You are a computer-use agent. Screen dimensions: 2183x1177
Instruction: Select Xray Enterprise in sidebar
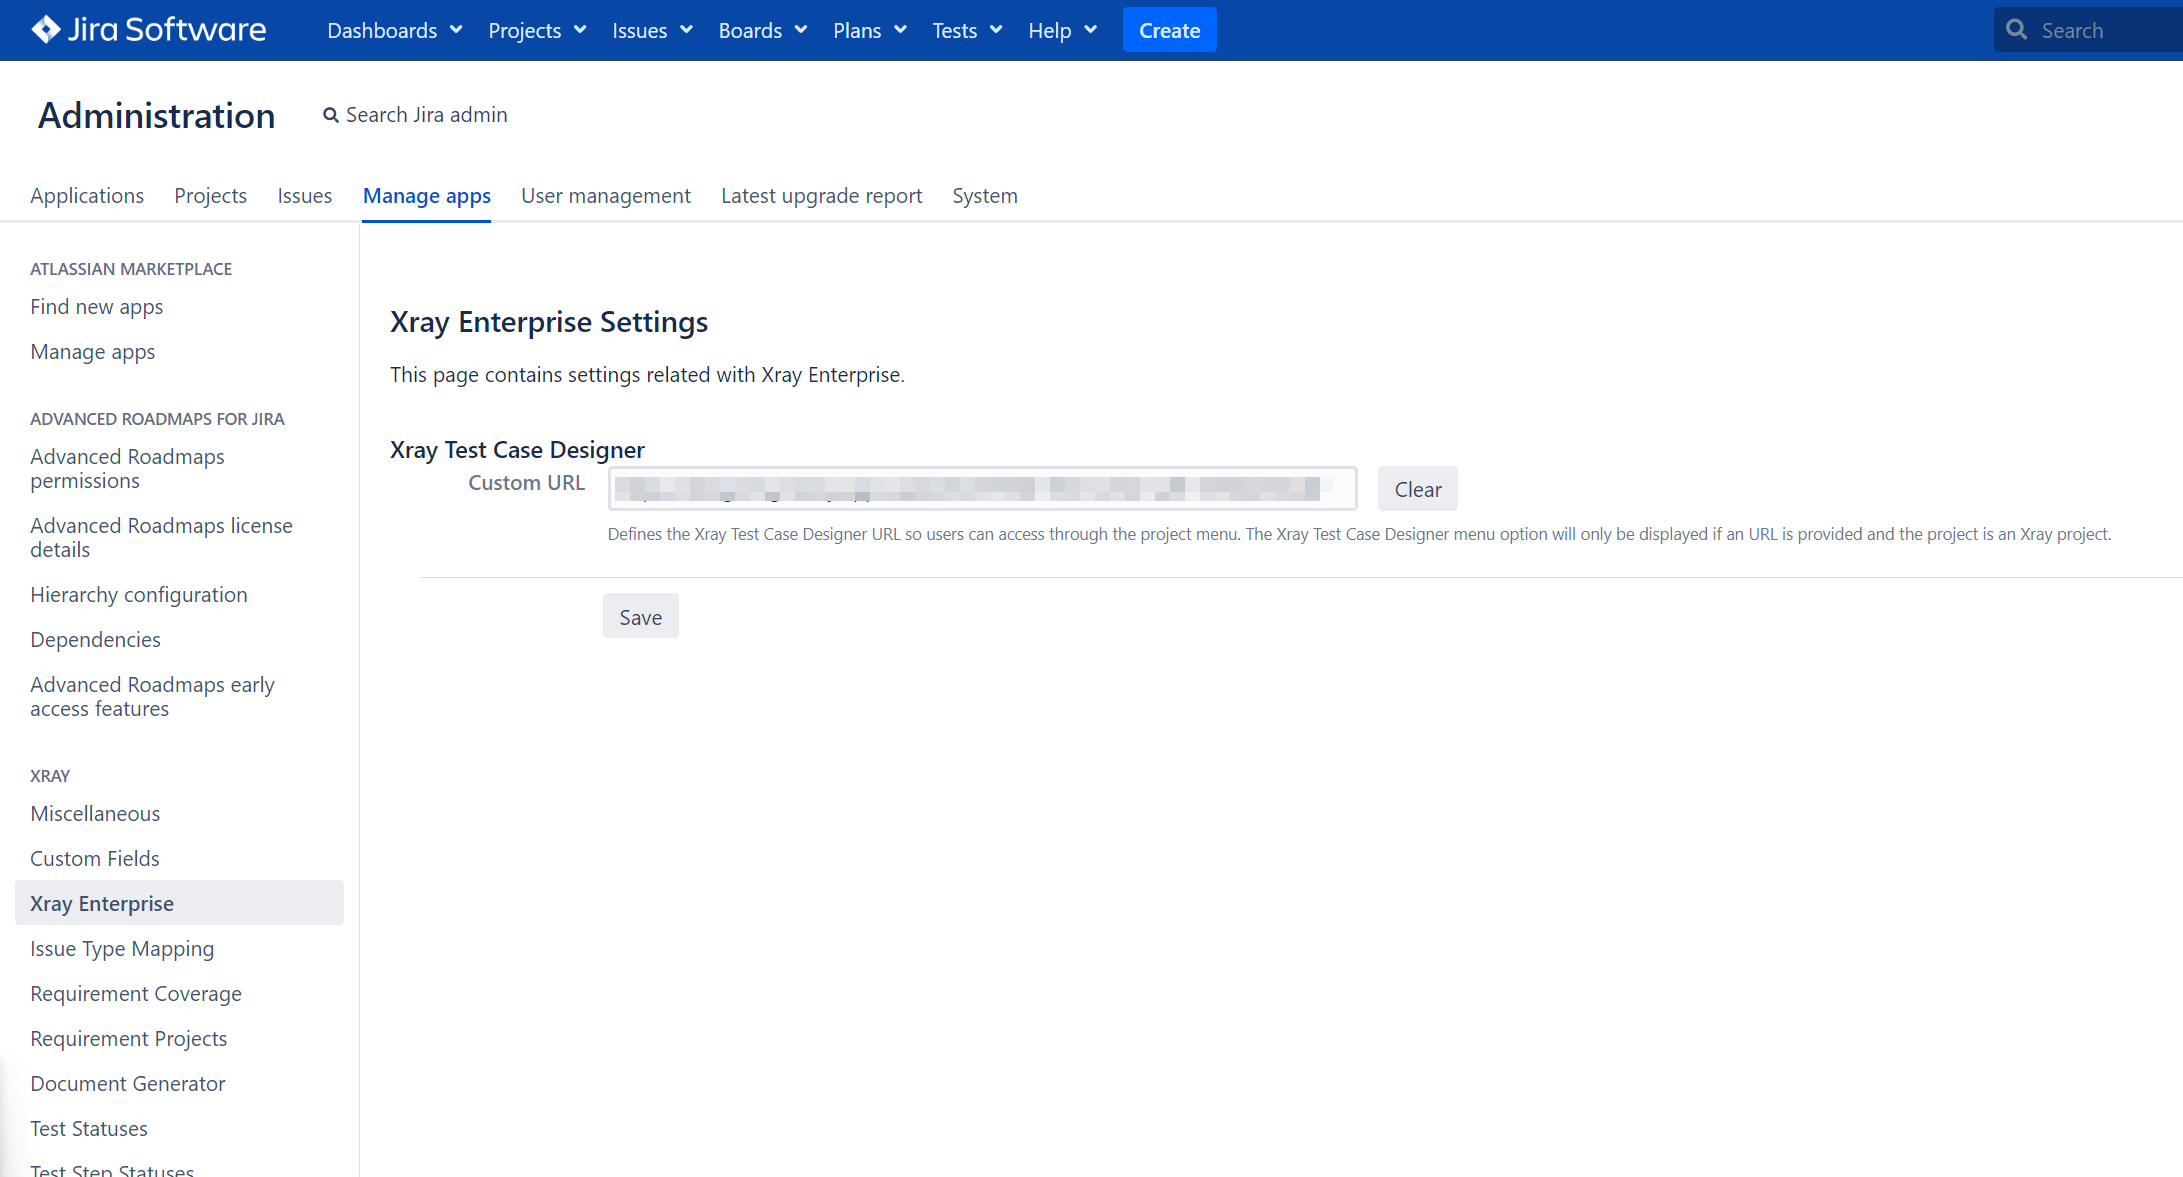(179, 903)
